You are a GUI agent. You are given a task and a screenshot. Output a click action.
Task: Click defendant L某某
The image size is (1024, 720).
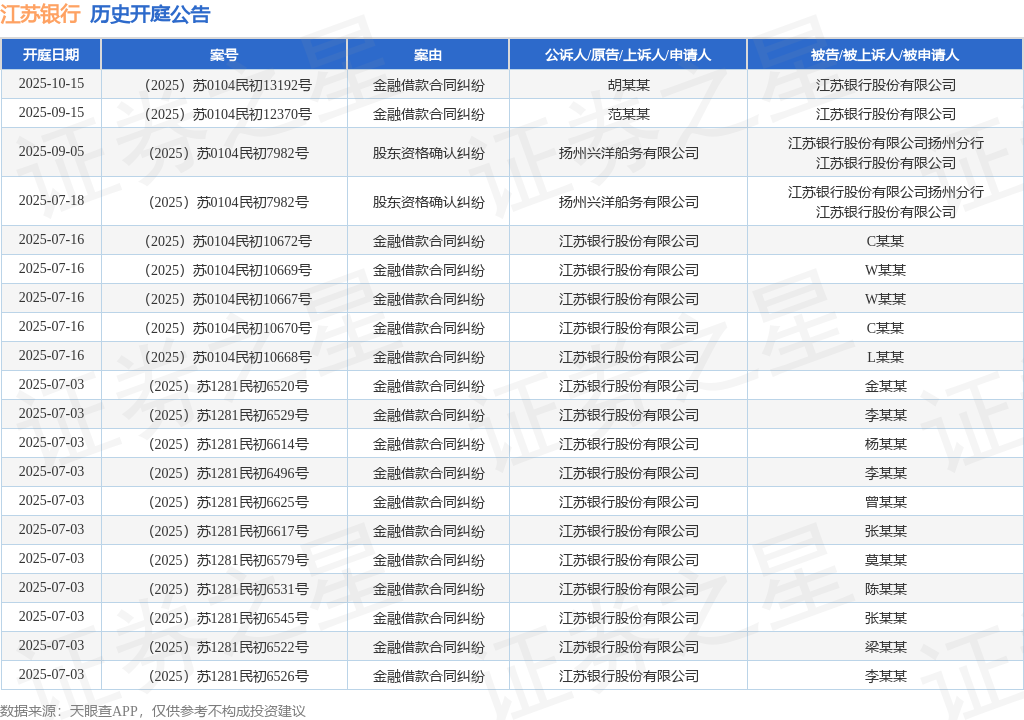[x=886, y=357]
